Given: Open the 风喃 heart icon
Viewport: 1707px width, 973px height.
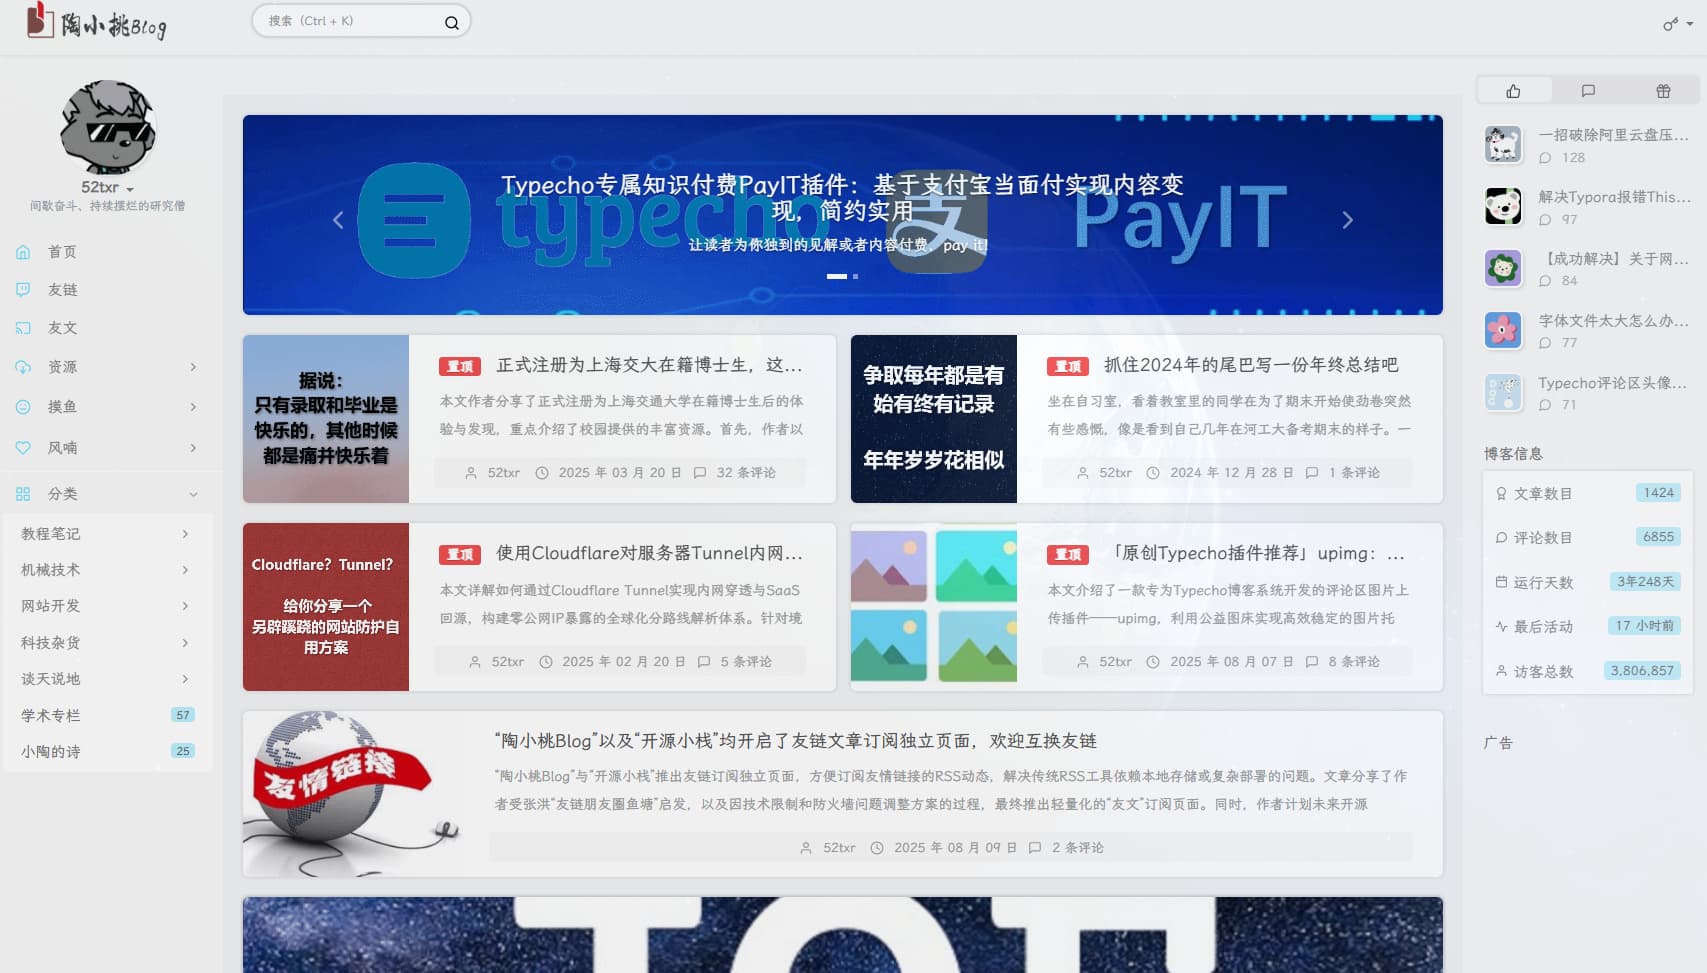Looking at the screenshot, I should [x=22, y=448].
